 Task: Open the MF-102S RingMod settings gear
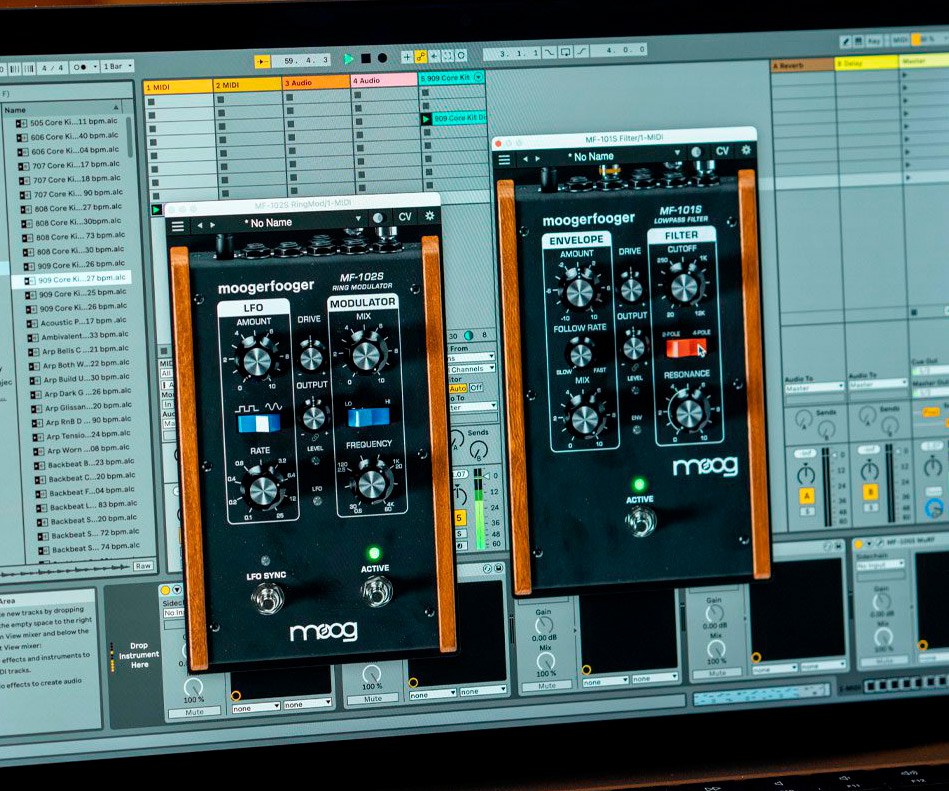point(430,215)
